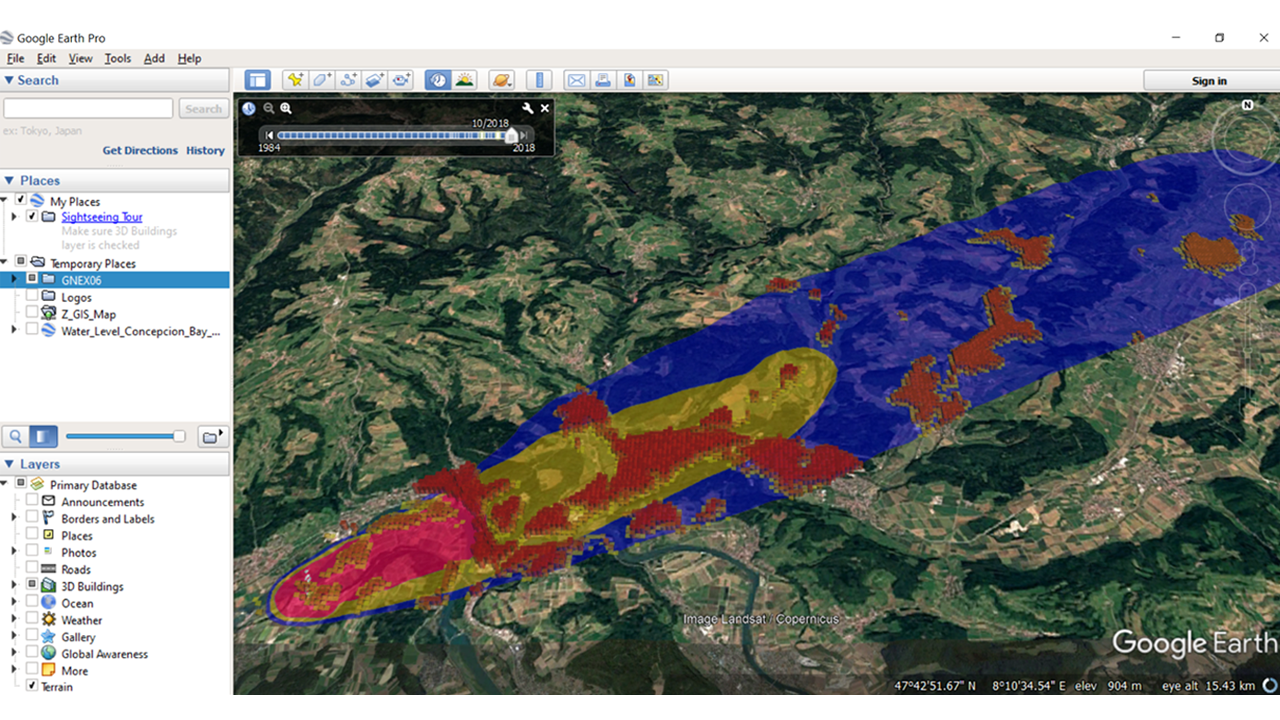This screenshot has height=720, width=1280.
Task: Click the Primary Database layers icon
Action: pos(37,485)
